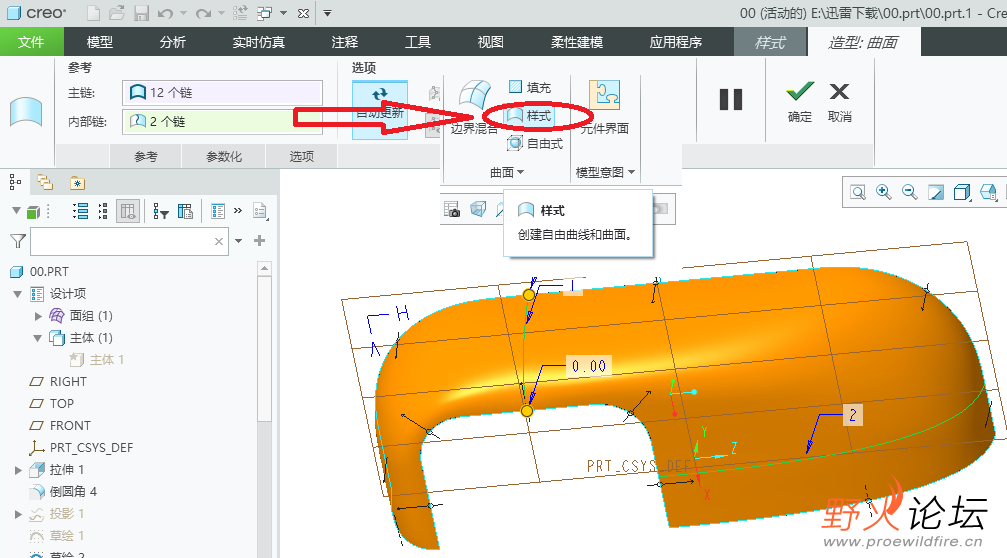Click the Zoom In magnifier icon
The width and height of the screenshot is (1007, 558).
pos(884,192)
